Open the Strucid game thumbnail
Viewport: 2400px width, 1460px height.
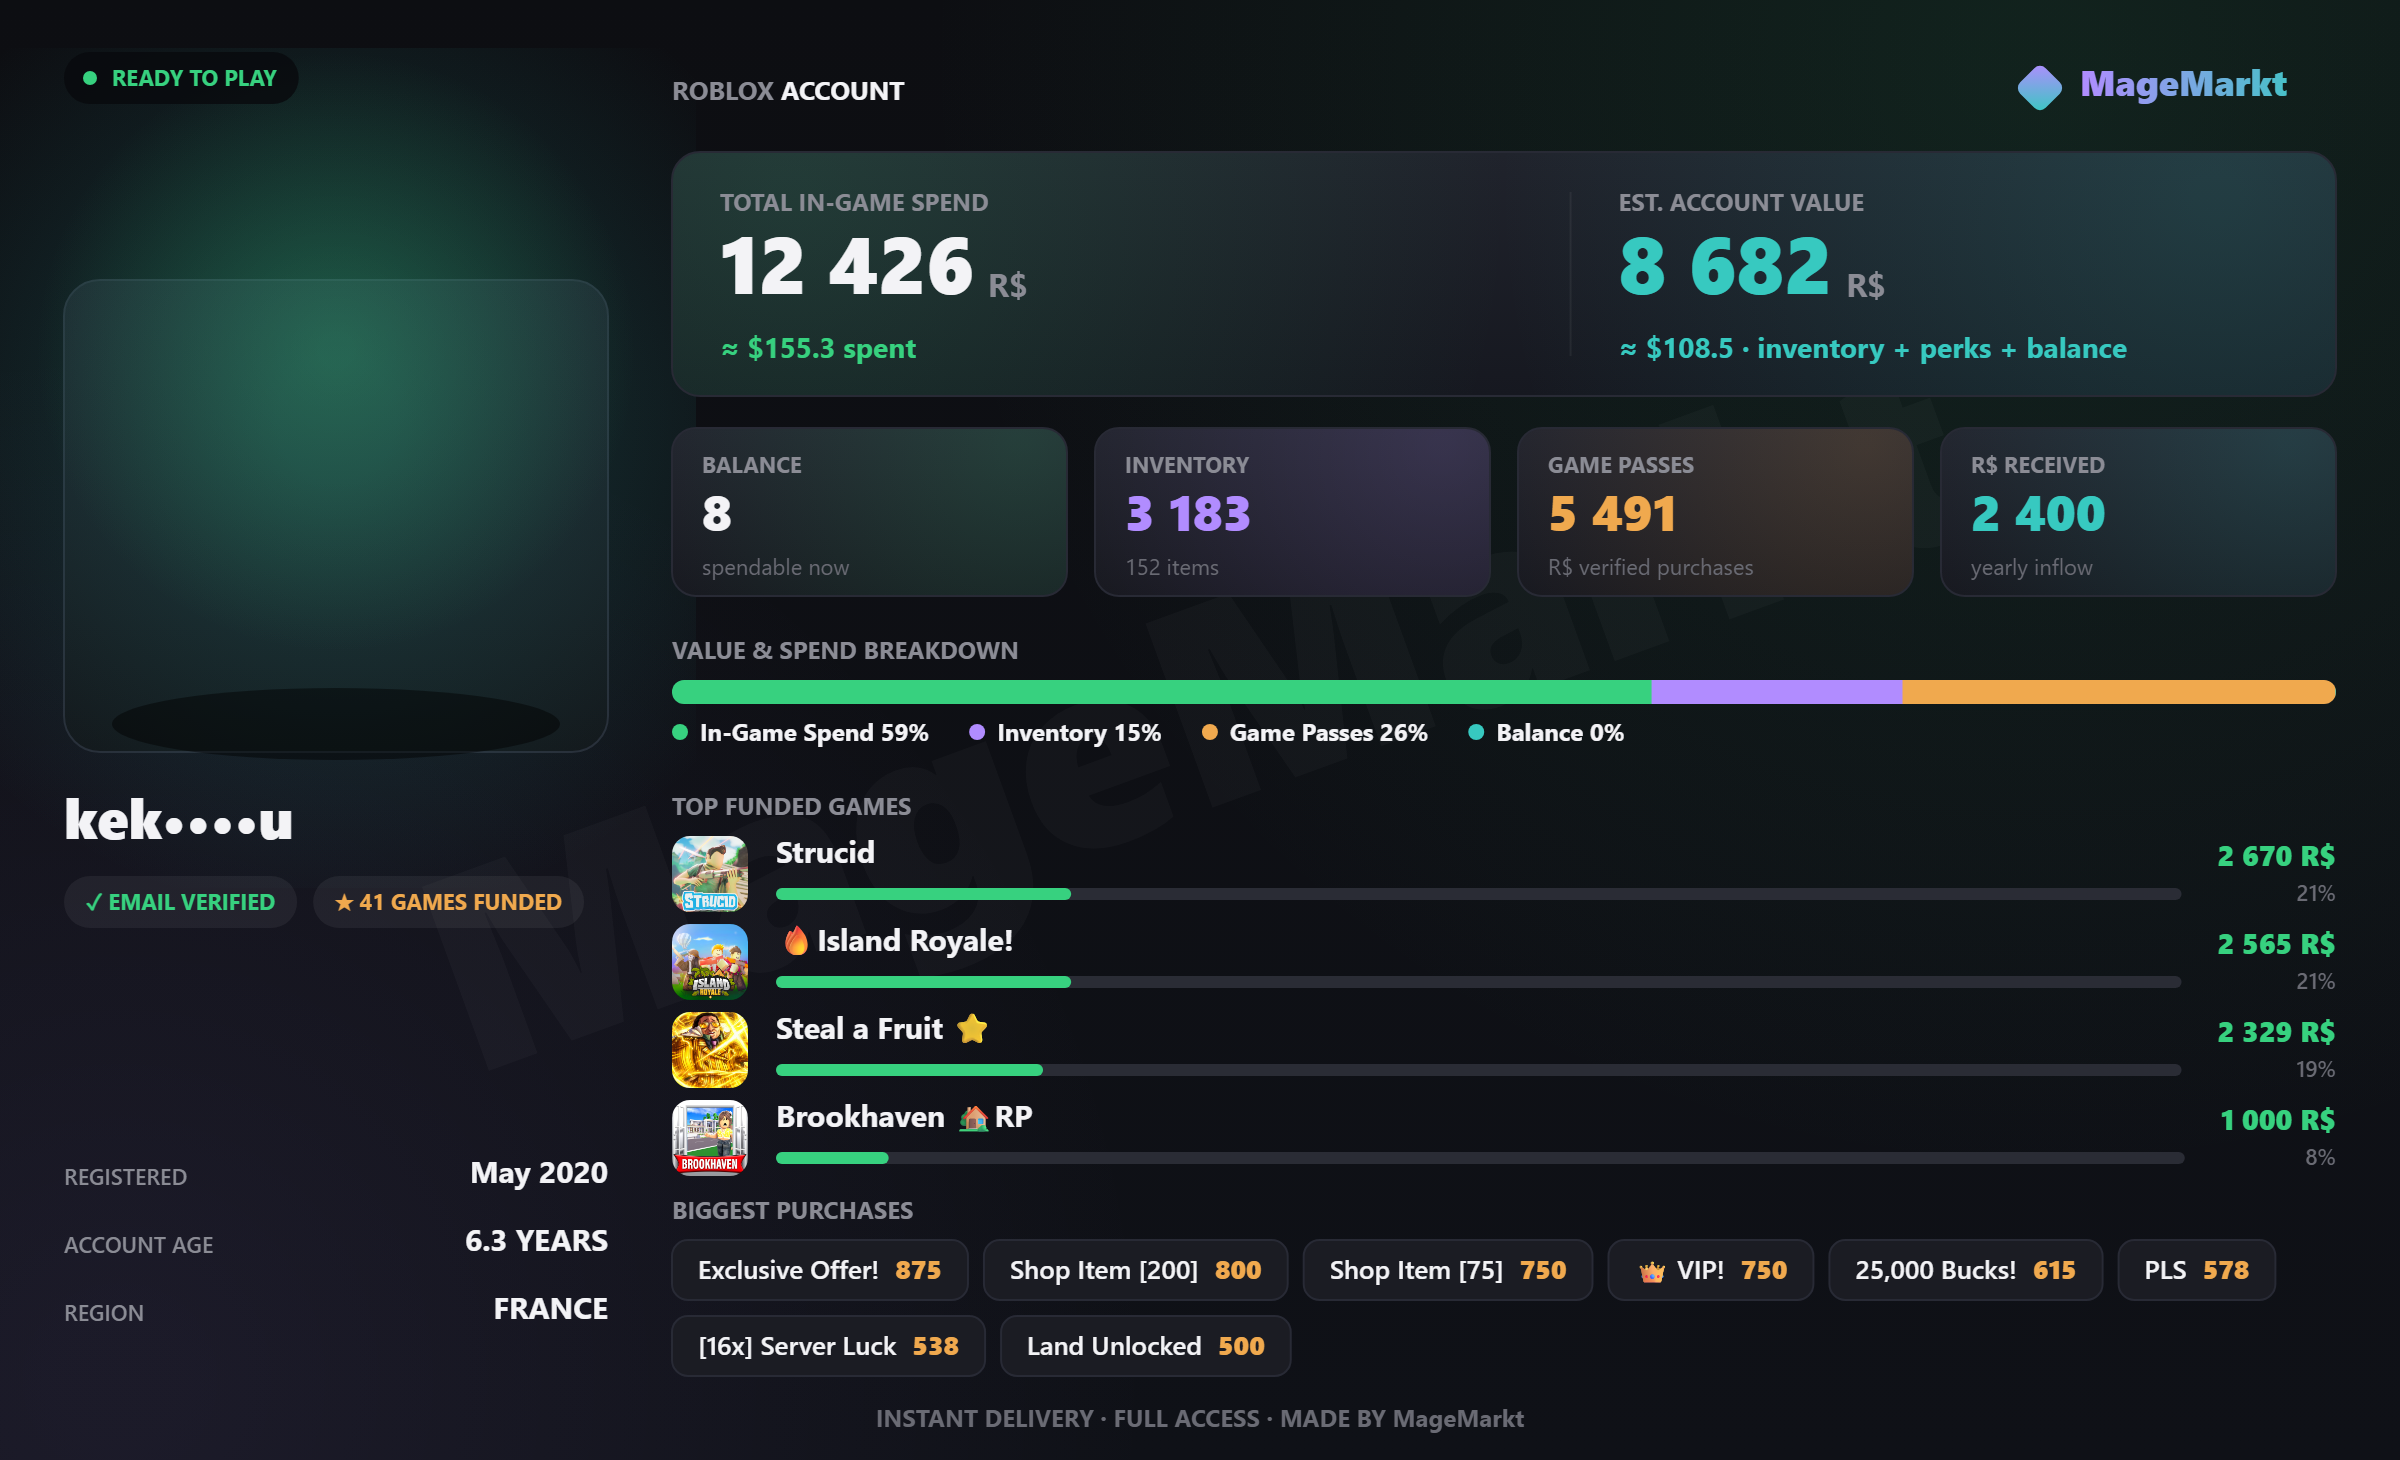pyautogui.click(x=710, y=874)
